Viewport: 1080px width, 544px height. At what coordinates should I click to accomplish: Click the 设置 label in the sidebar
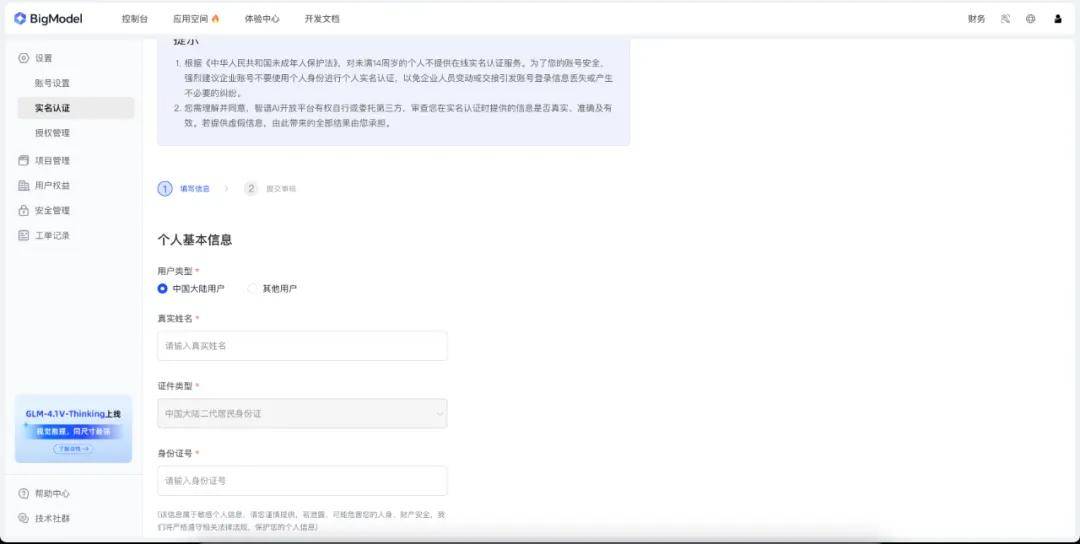(x=43, y=59)
